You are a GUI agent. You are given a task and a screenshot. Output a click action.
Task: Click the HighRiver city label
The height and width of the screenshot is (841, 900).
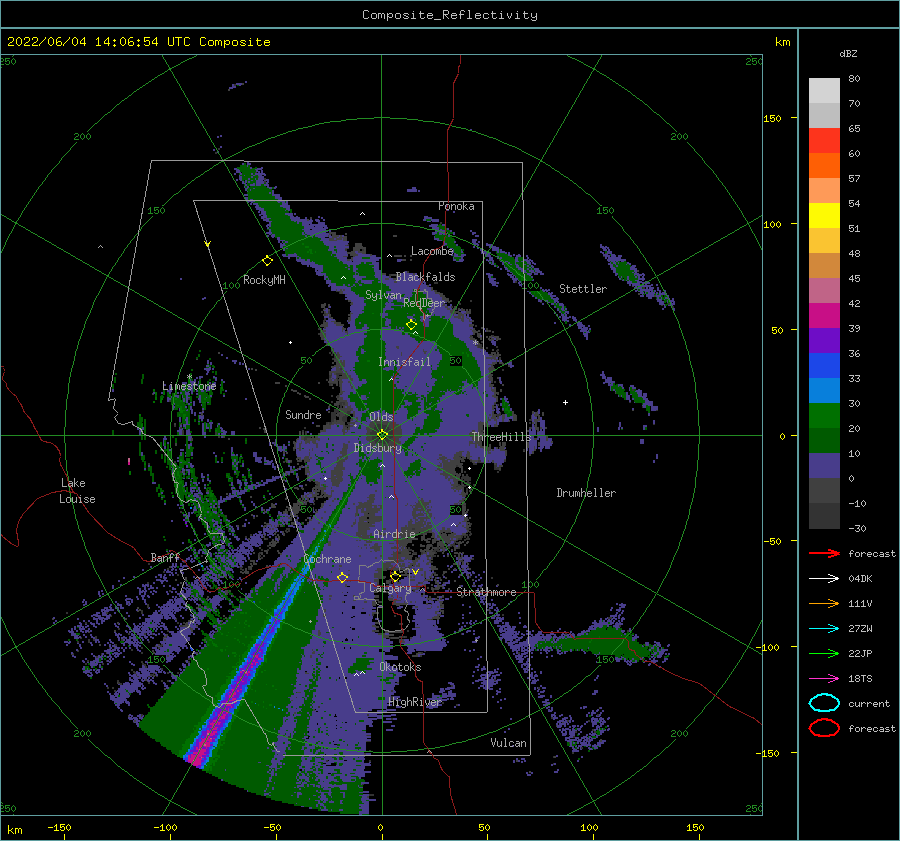coord(415,702)
